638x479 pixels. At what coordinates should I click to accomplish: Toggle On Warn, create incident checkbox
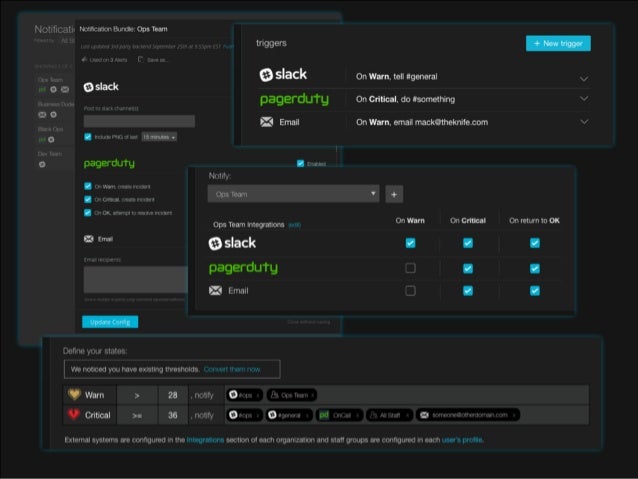[88, 186]
